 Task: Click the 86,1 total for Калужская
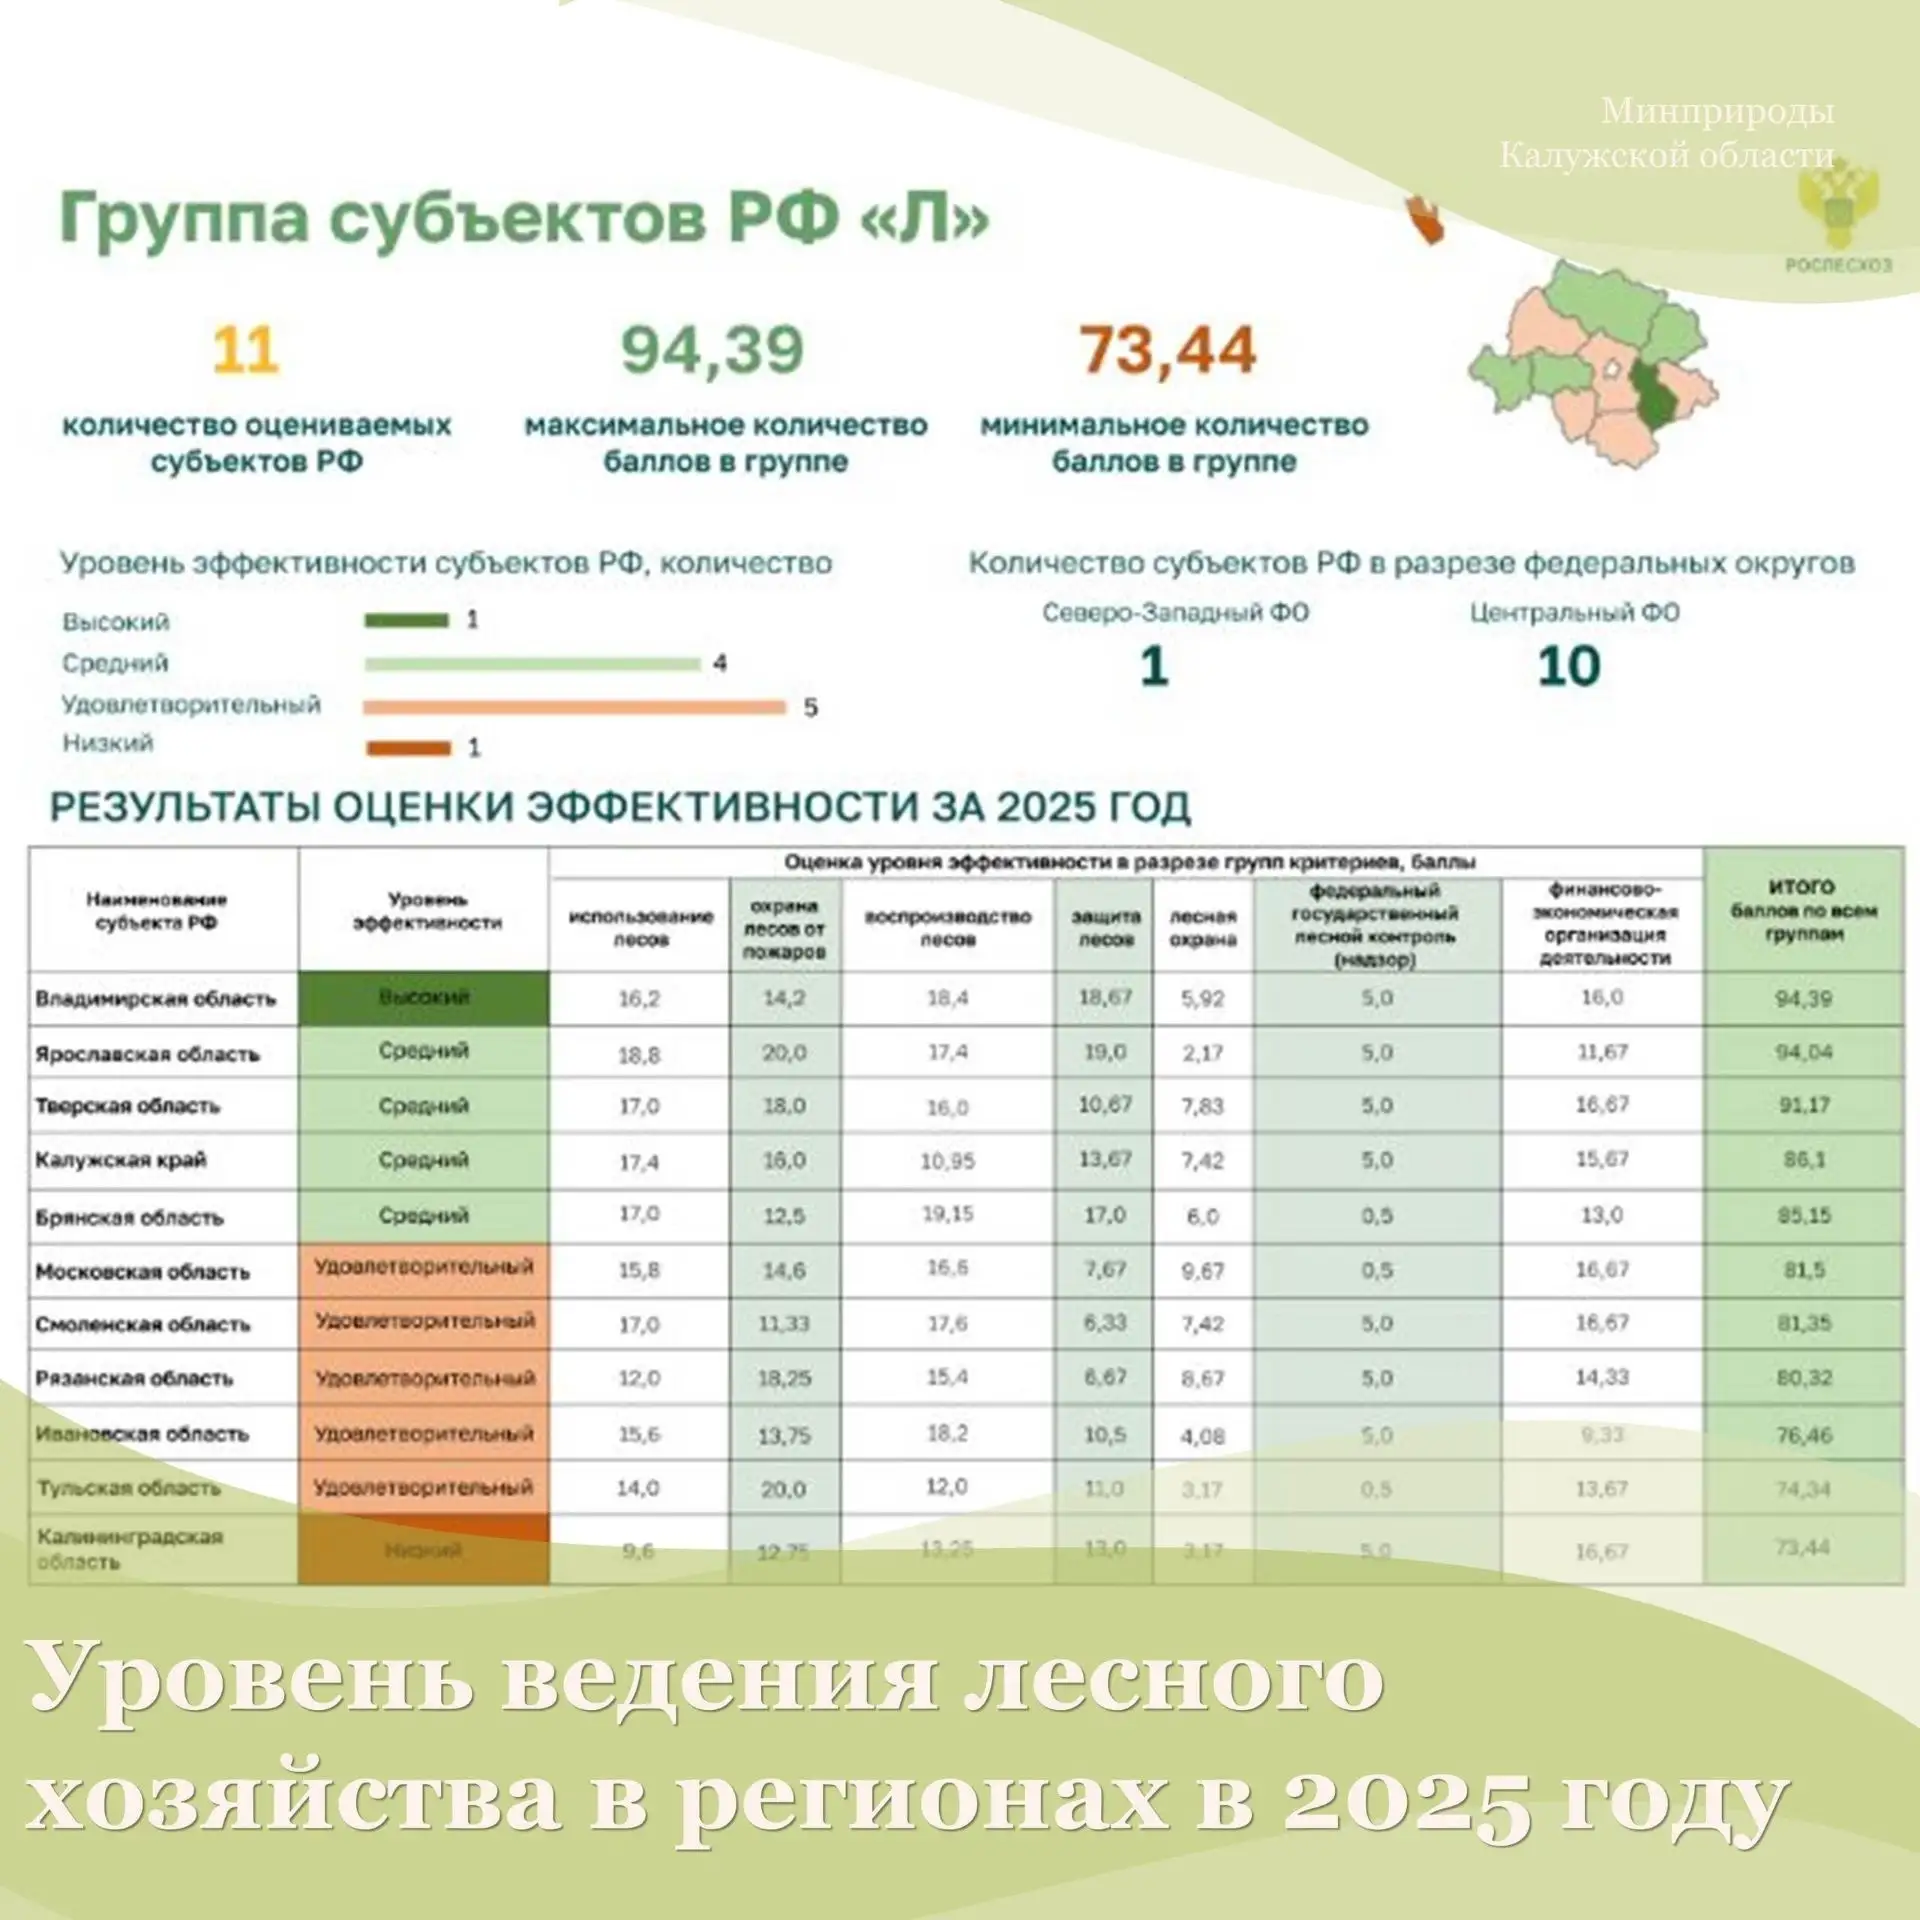(1804, 1160)
